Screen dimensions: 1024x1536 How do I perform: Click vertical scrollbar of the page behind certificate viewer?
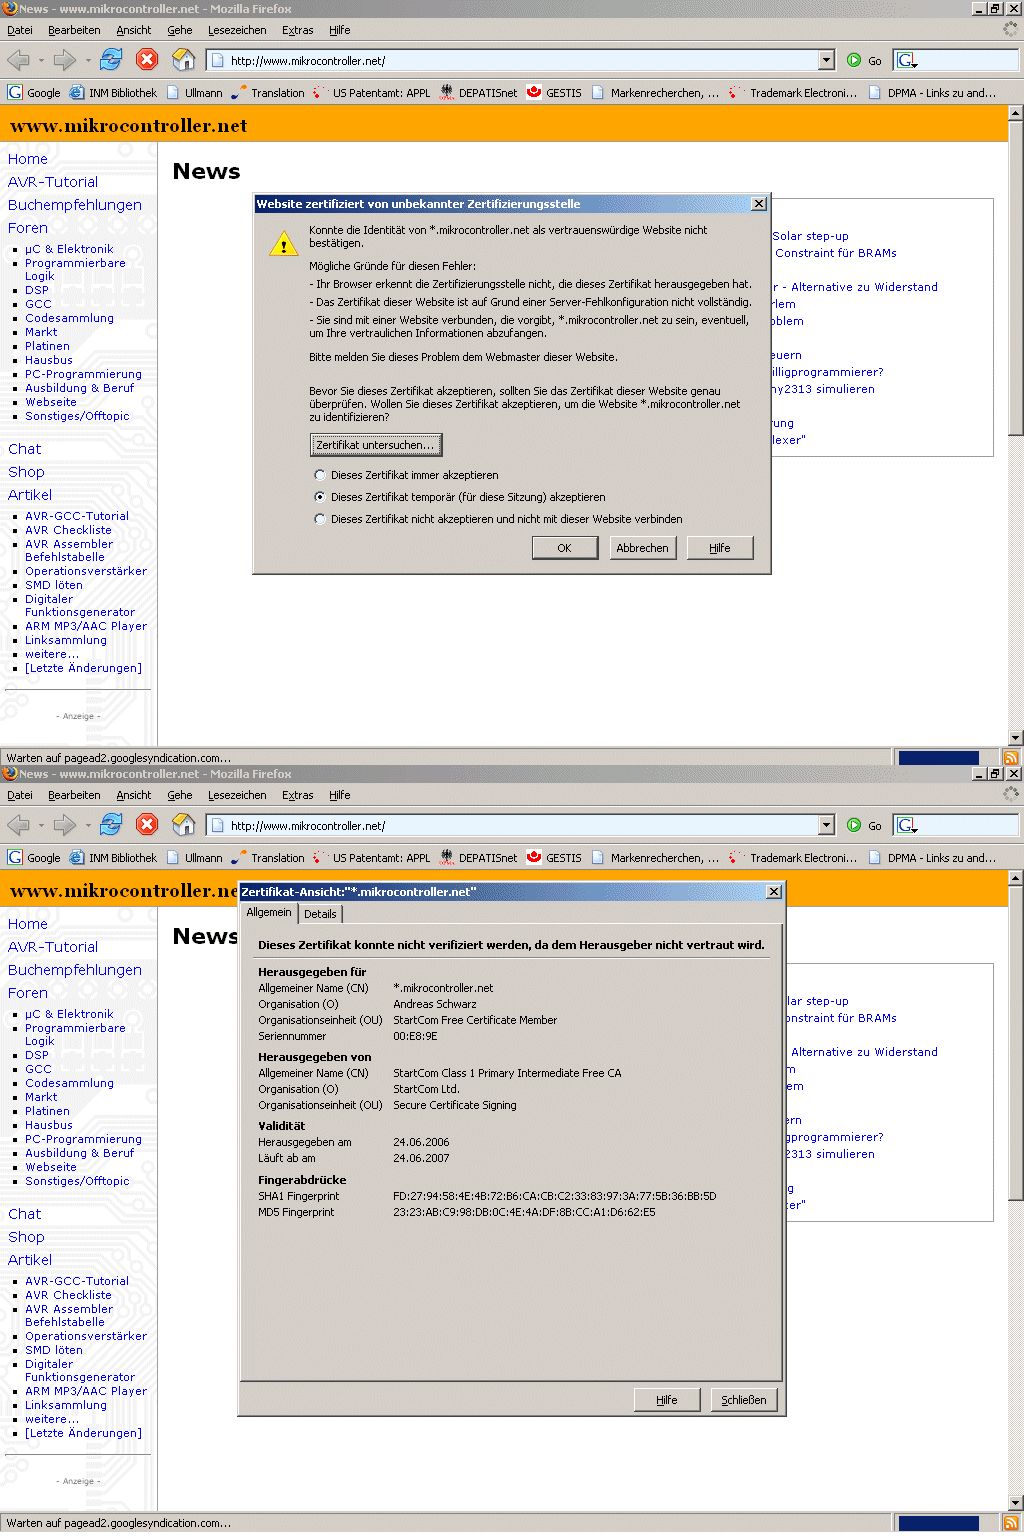1016,1189
